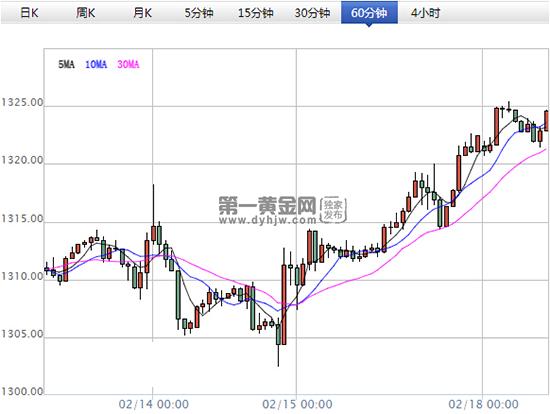This screenshot has height=414, width=550.
Task: Click the 1315.00 price axis label
Action: tap(22, 218)
